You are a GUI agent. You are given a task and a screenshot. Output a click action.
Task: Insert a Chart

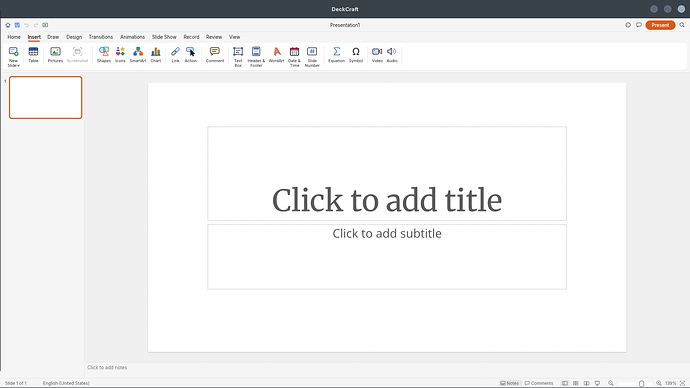click(156, 55)
